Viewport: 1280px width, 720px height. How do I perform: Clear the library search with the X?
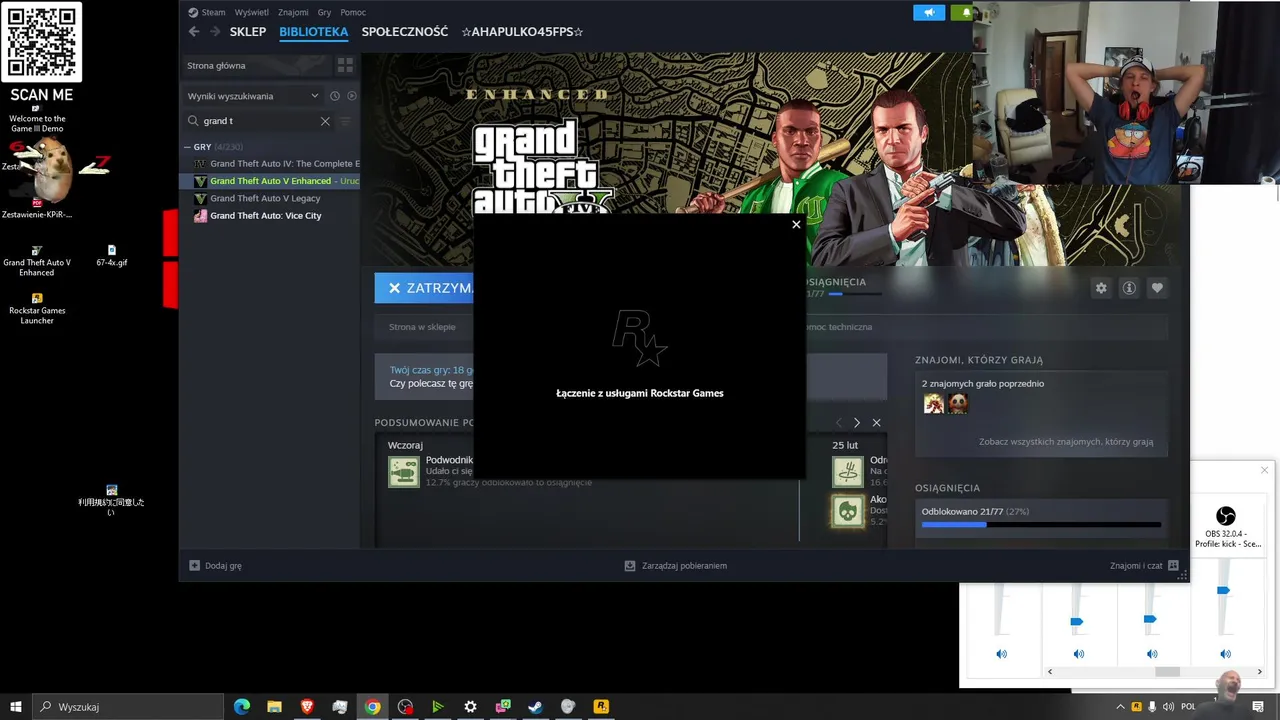pyautogui.click(x=325, y=121)
